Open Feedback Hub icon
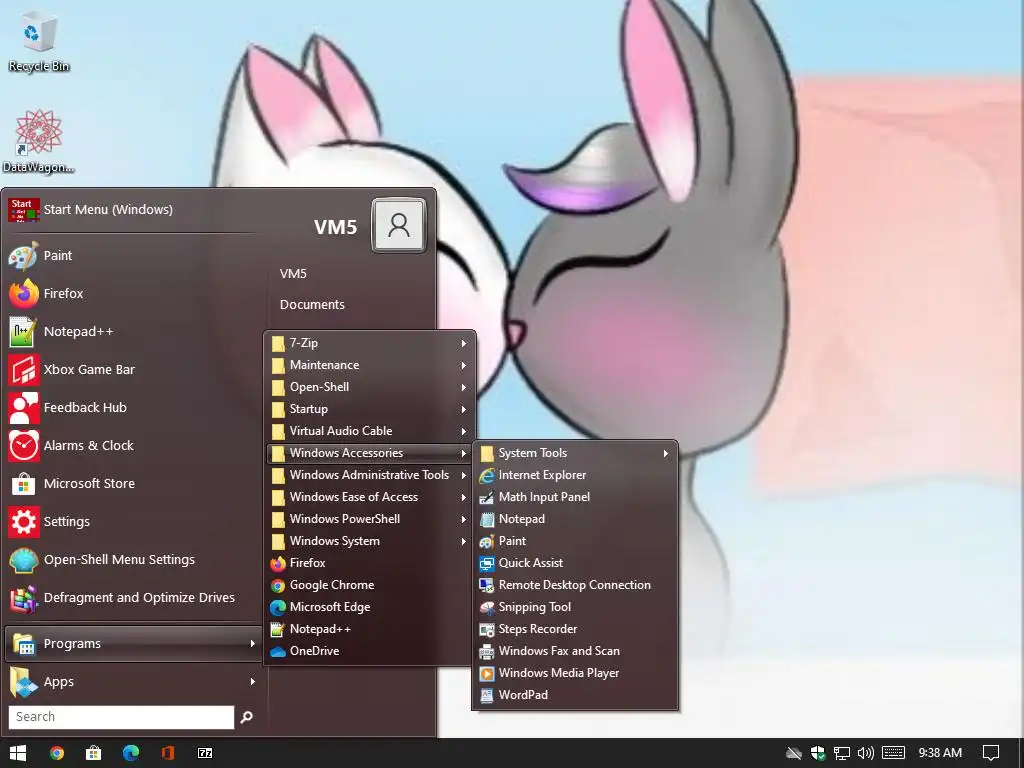The width and height of the screenshot is (1024, 768). pyautogui.click(x=24, y=408)
